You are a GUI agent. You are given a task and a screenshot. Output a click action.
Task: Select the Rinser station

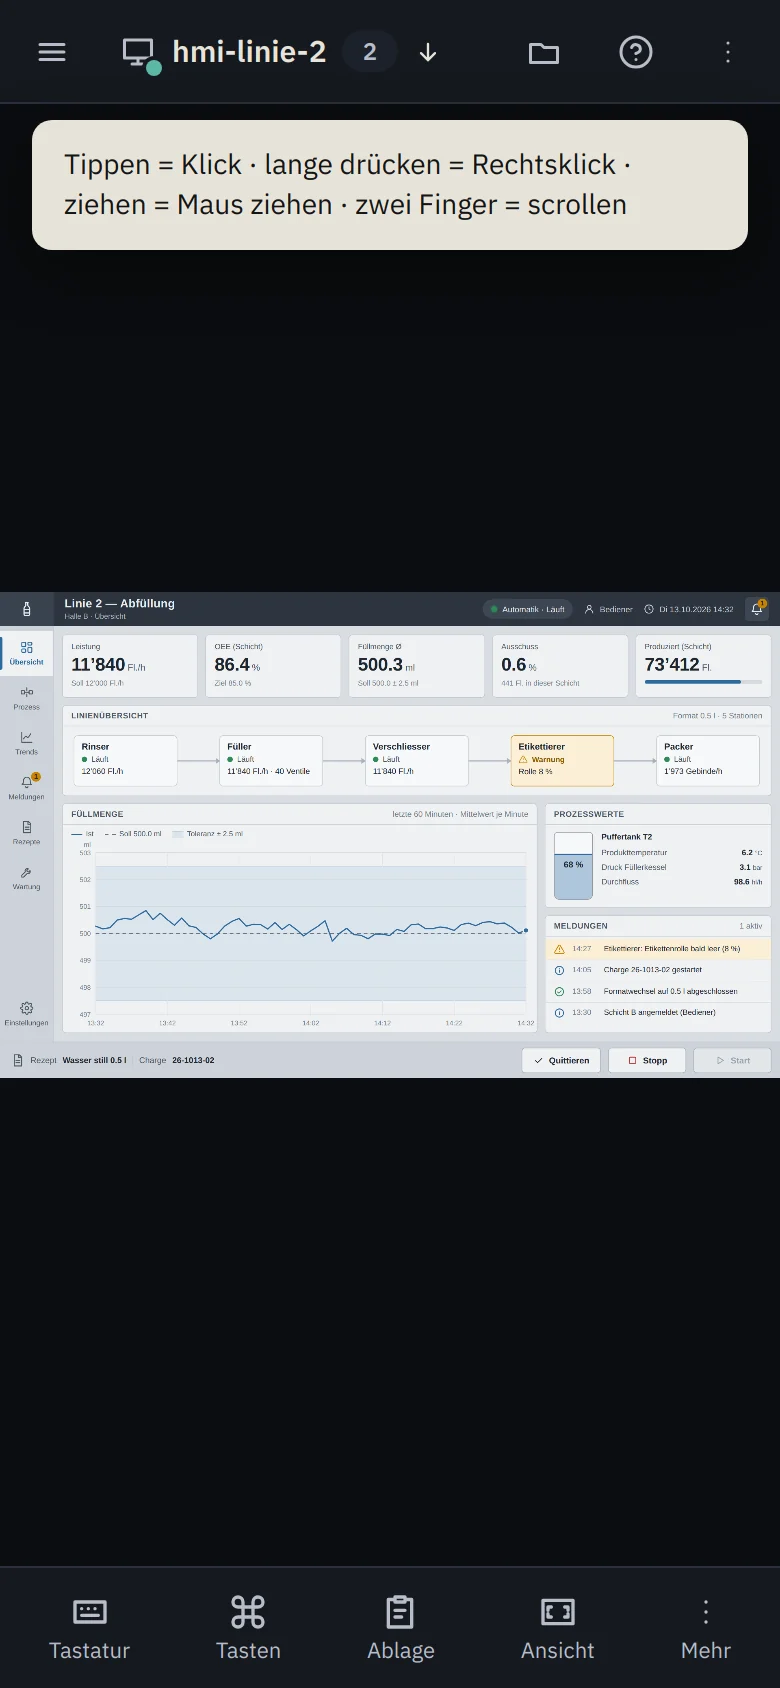click(x=125, y=761)
